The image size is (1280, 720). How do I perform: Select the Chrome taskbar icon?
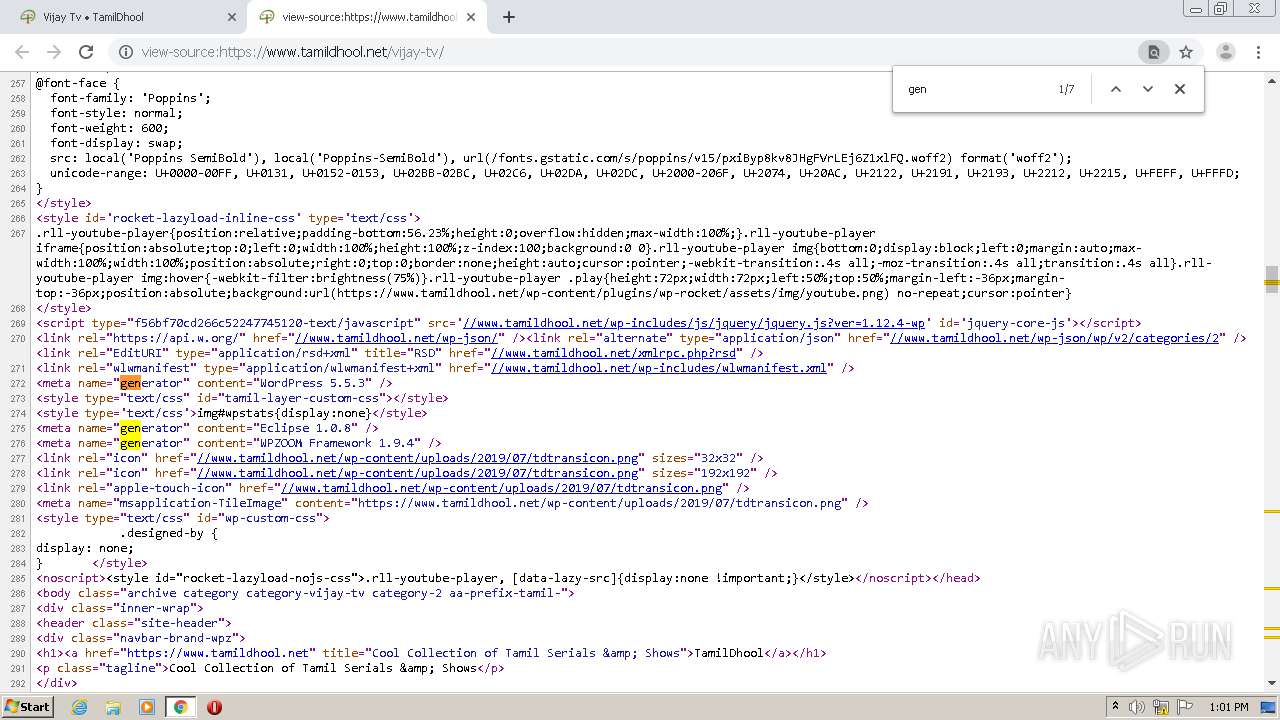click(x=180, y=707)
